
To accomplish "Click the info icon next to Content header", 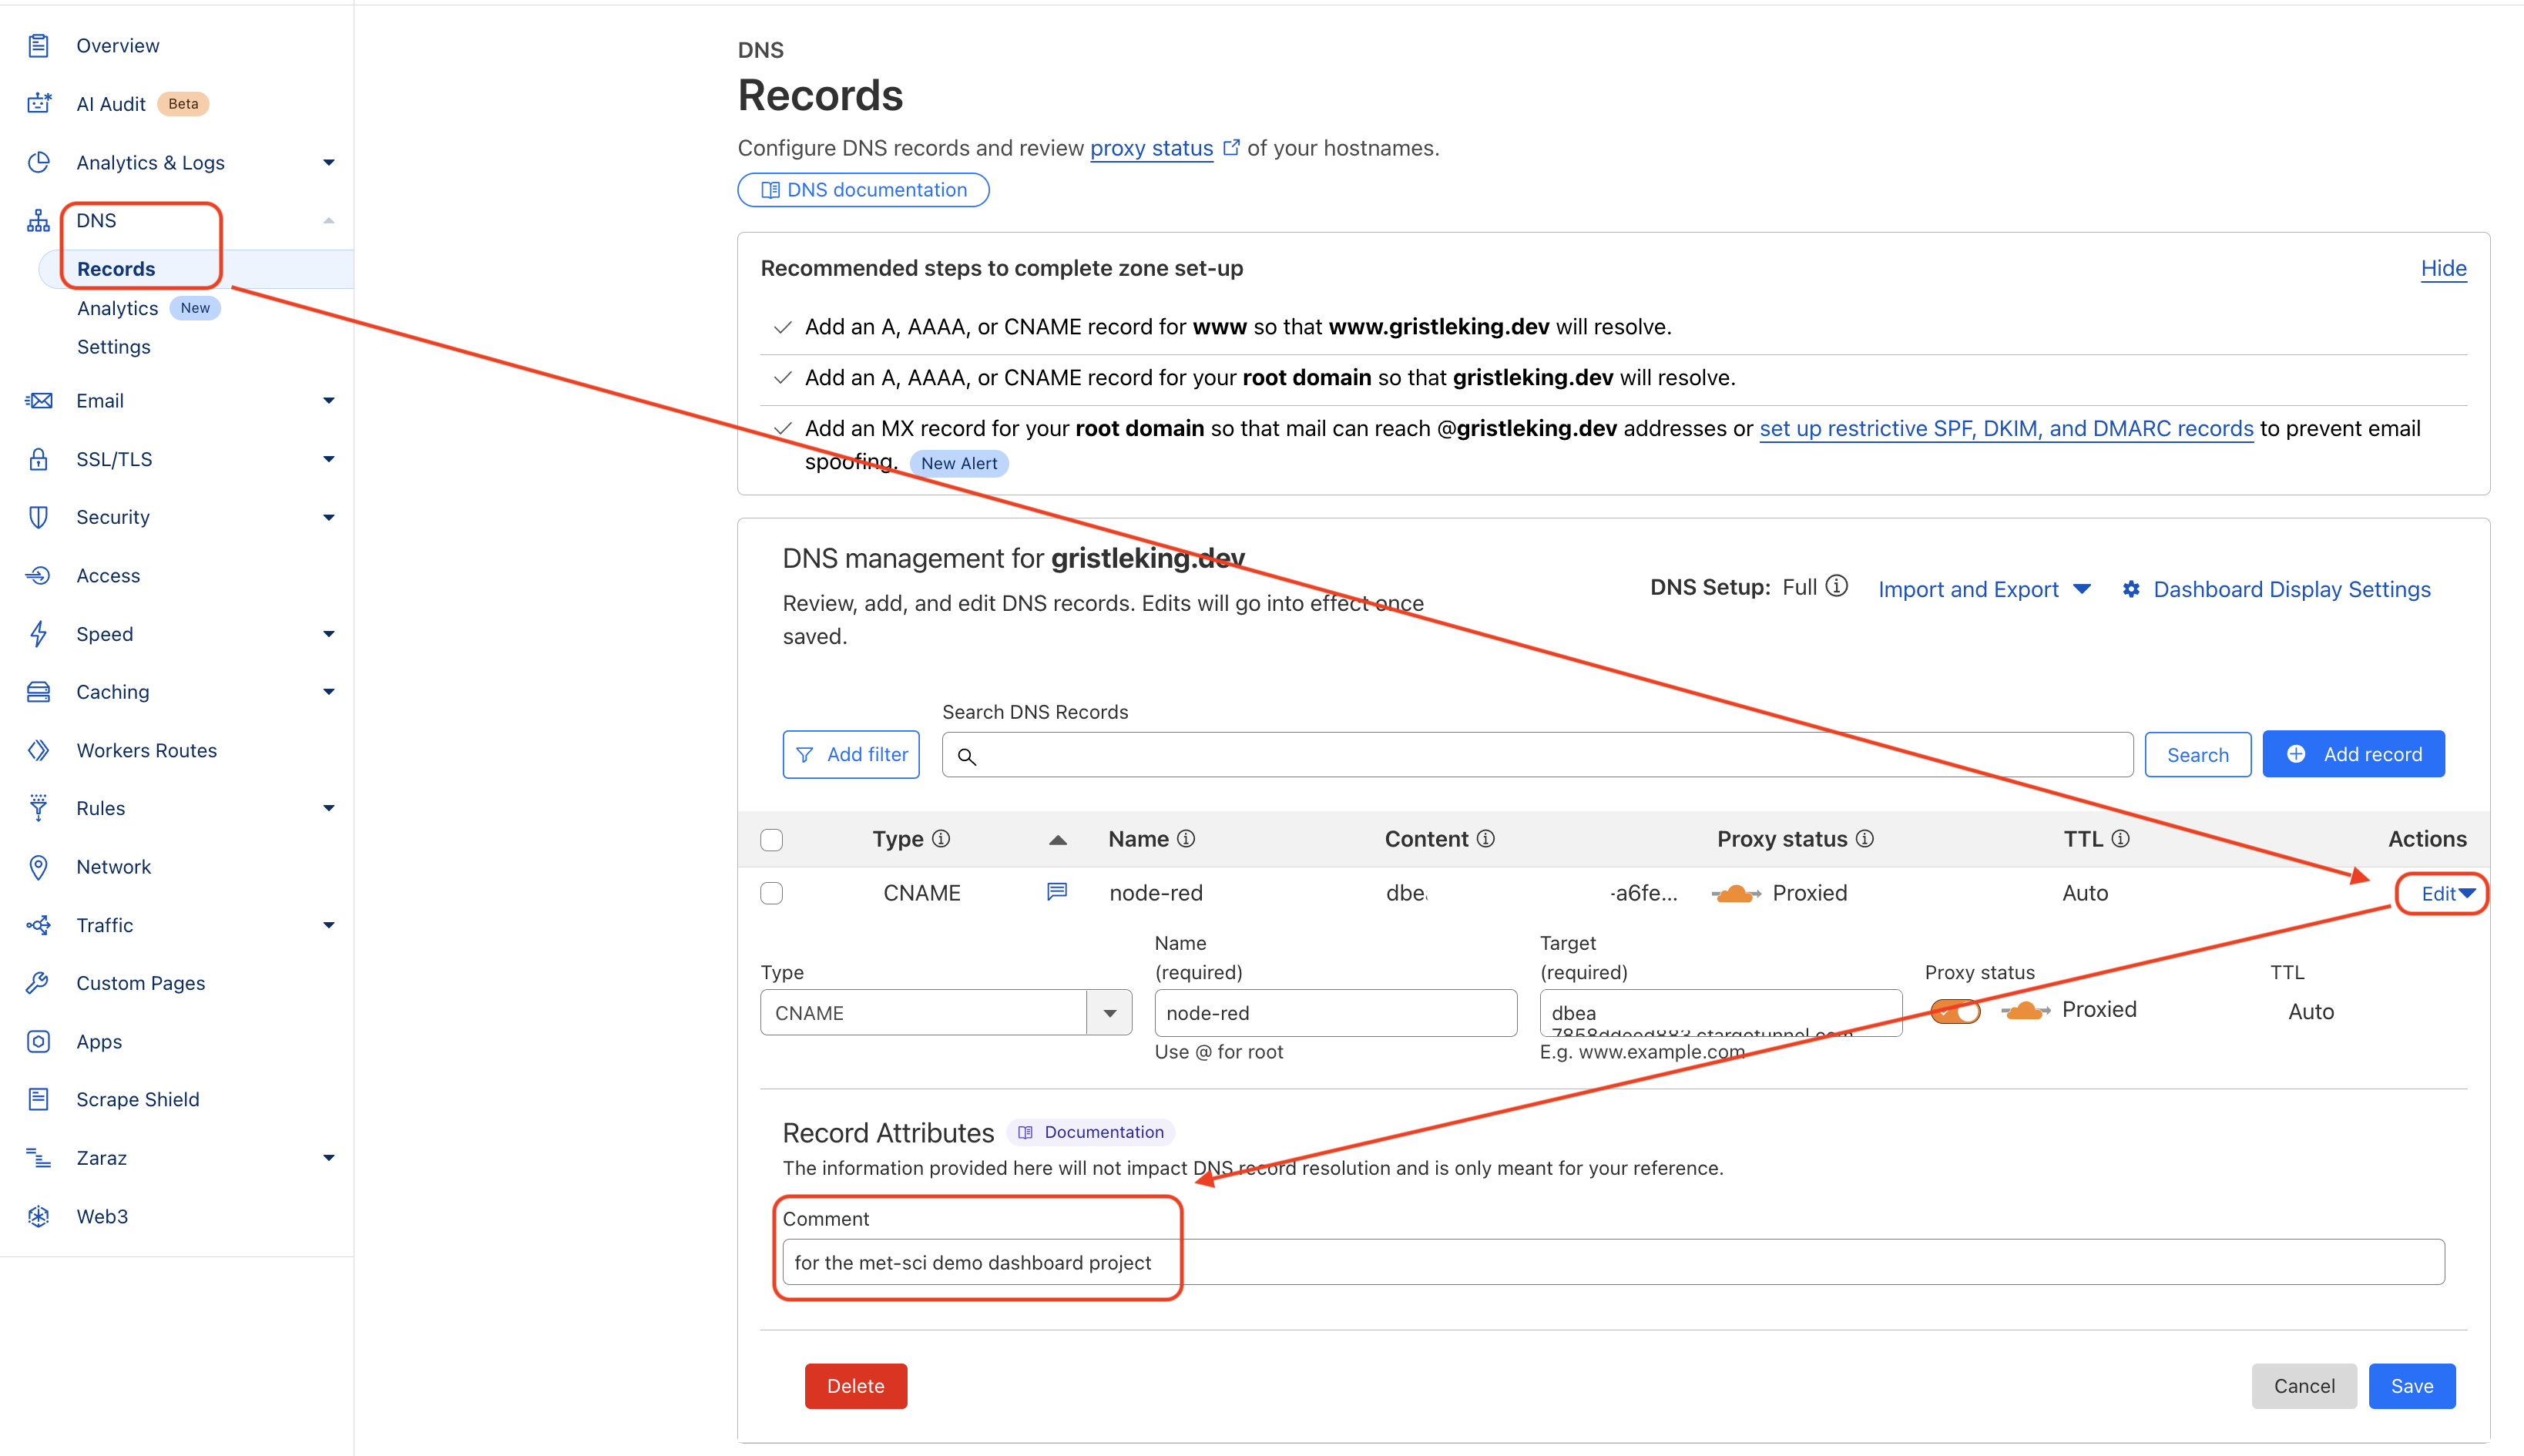I will coord(1486,839).
